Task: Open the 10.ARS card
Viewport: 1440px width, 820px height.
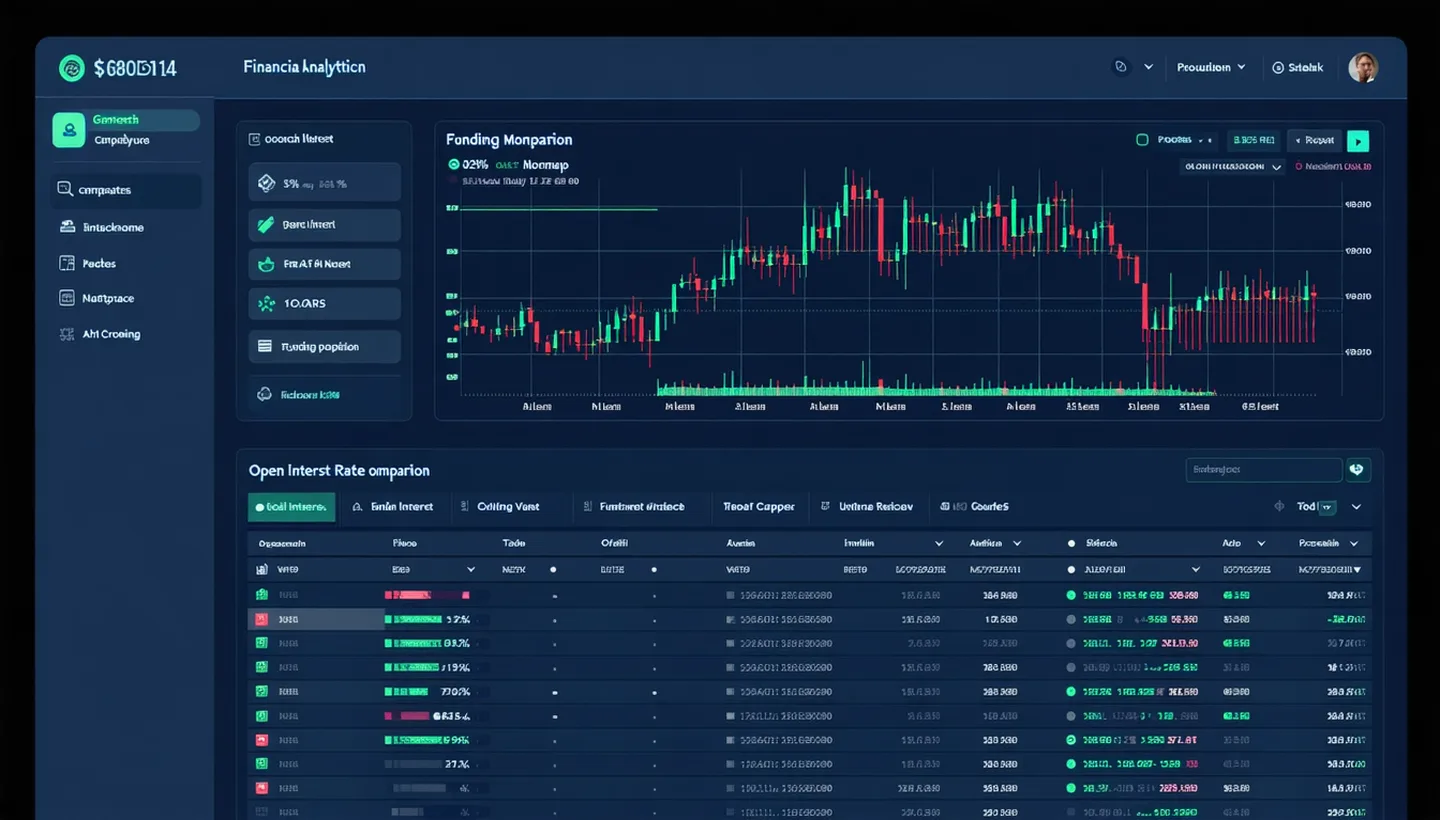Action: [x=324, y=303]
